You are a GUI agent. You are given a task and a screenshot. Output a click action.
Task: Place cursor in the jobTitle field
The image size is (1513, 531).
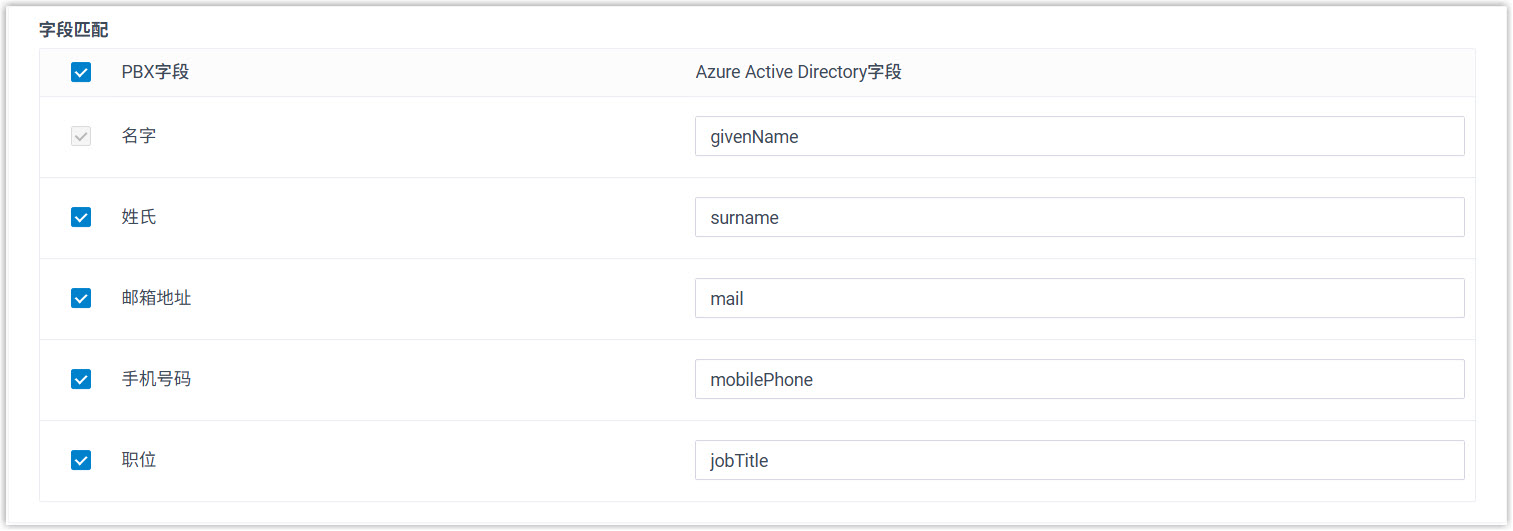click(x=1079, y=460)
